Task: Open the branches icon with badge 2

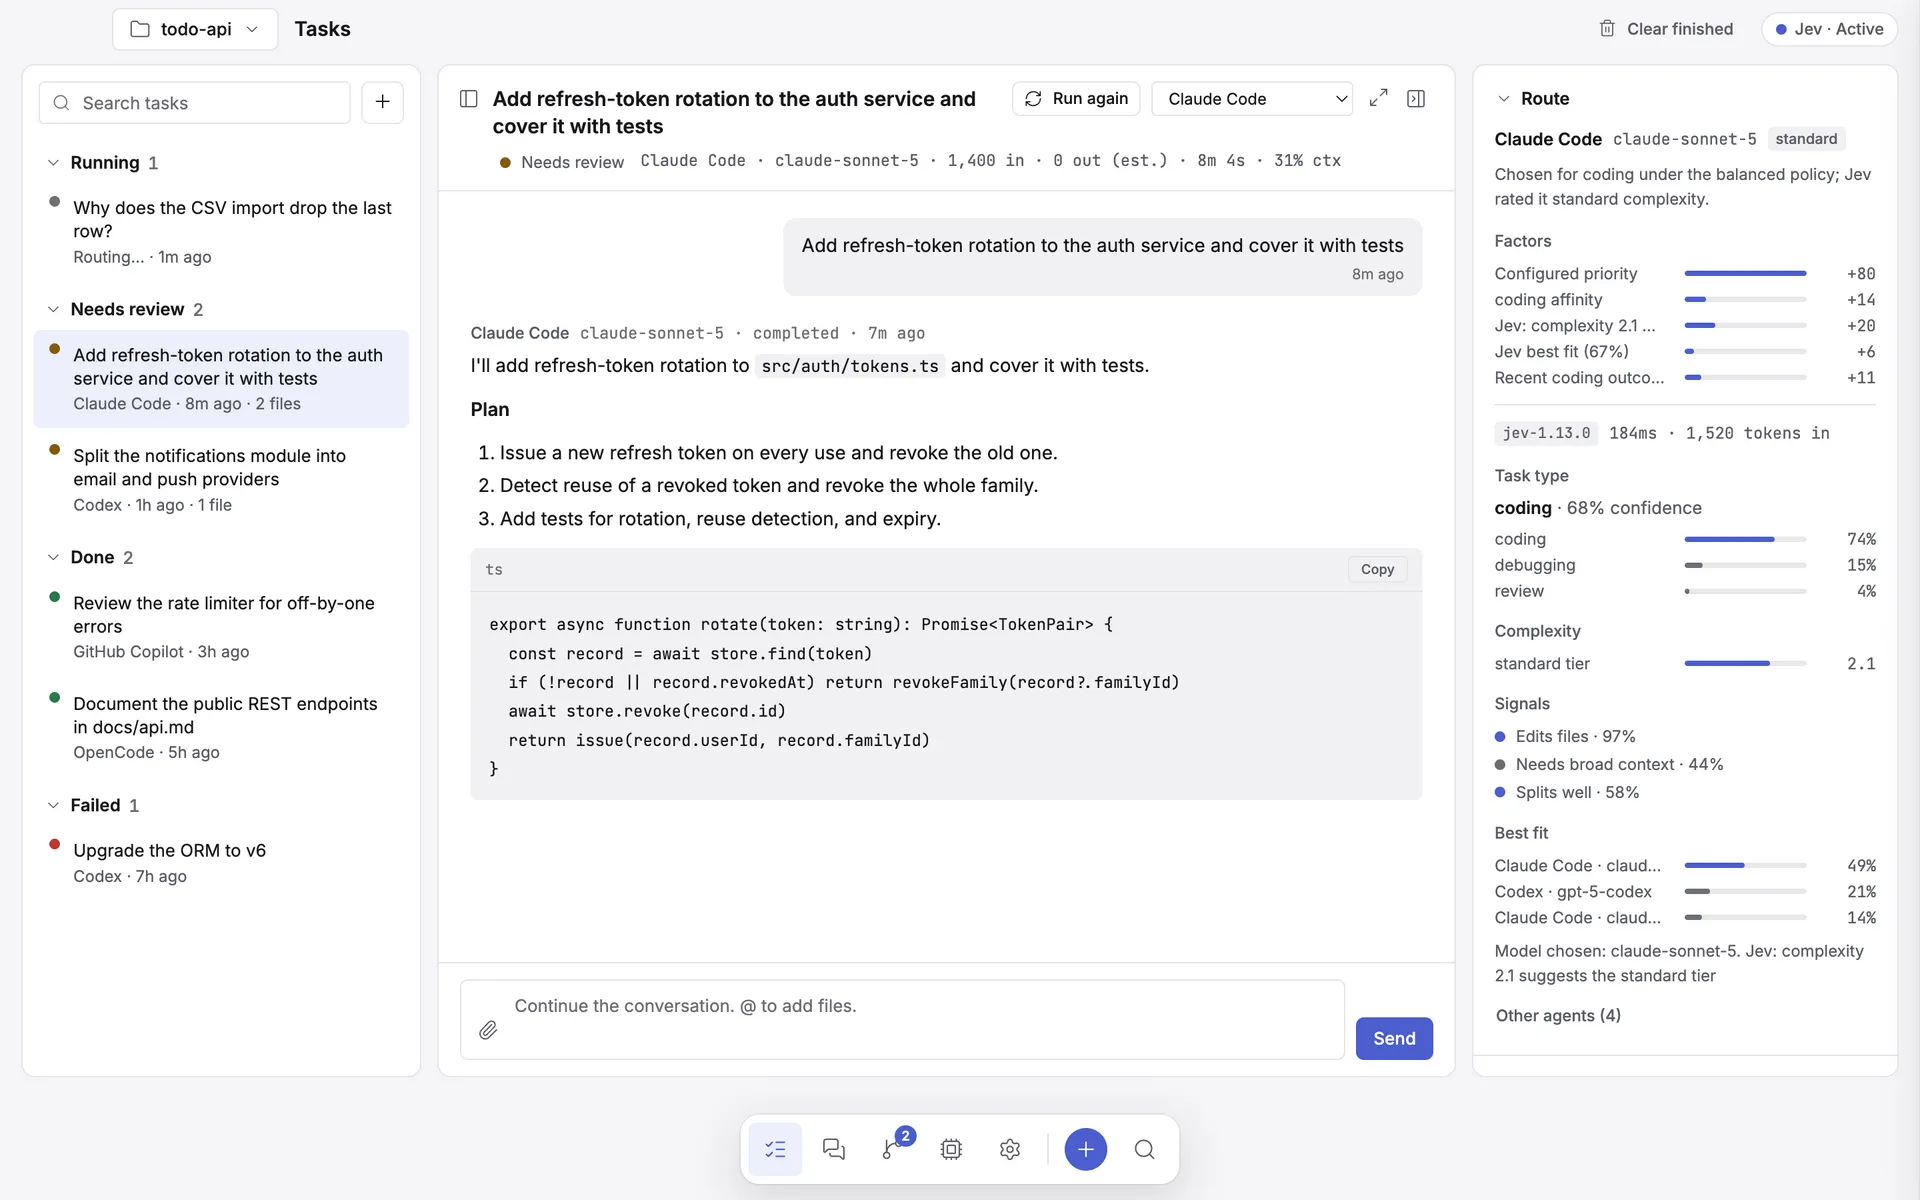Action: (x=892, y=1149)
